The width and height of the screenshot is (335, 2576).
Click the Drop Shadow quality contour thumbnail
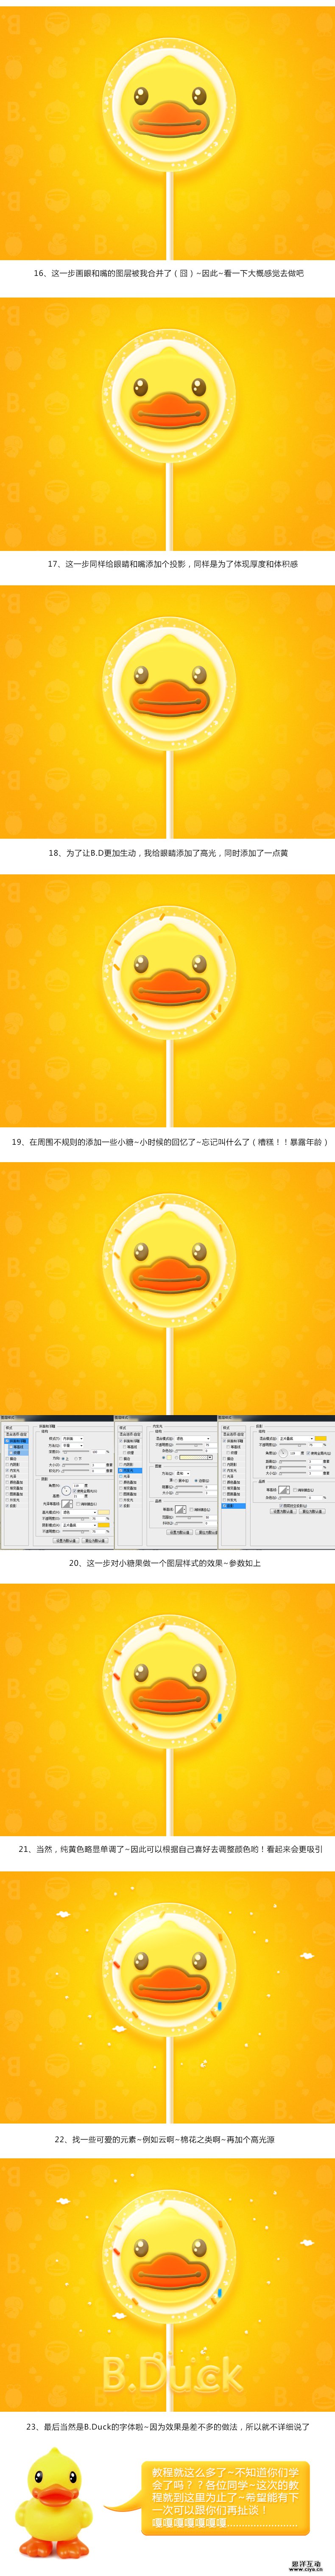(284, 1490)
